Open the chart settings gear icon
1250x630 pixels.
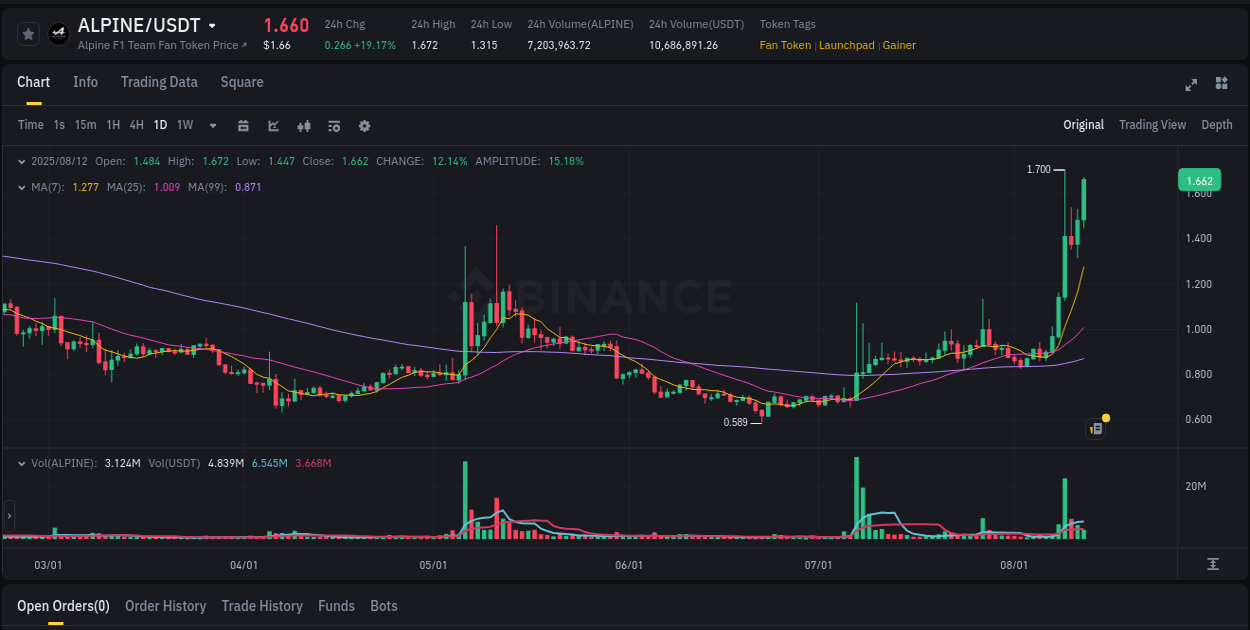point(364,126)
